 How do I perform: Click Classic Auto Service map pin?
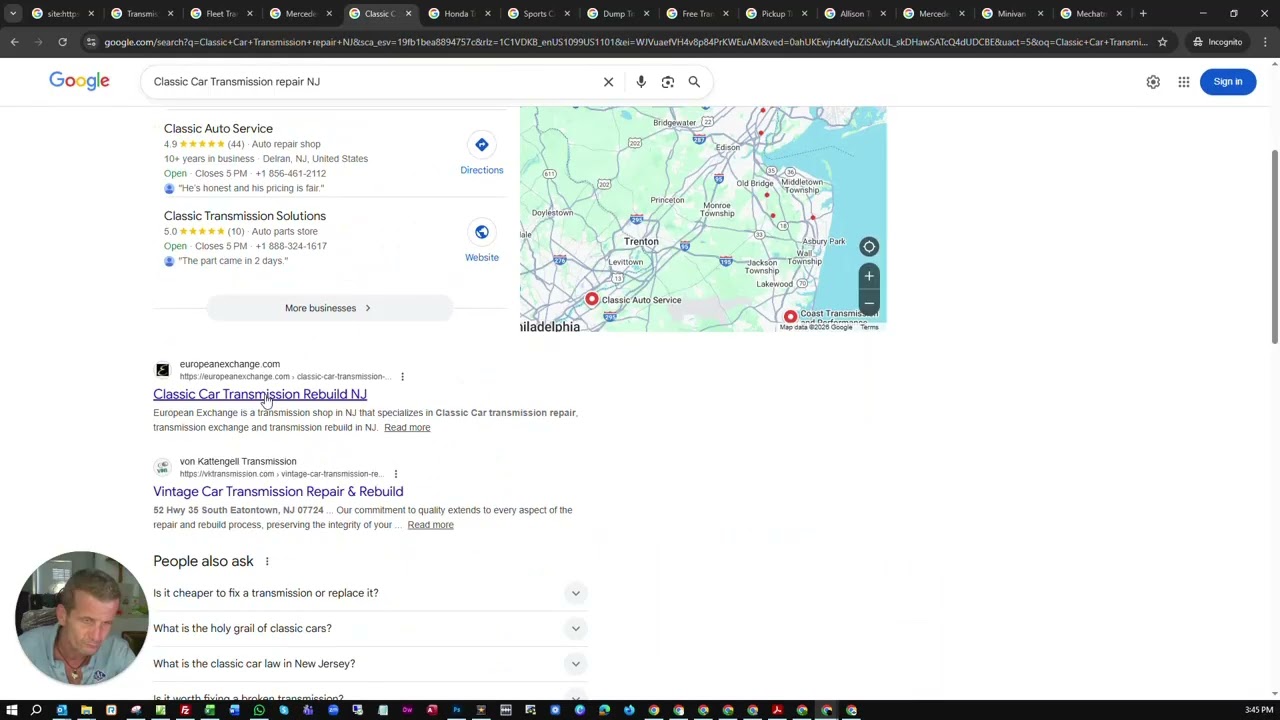592,299
